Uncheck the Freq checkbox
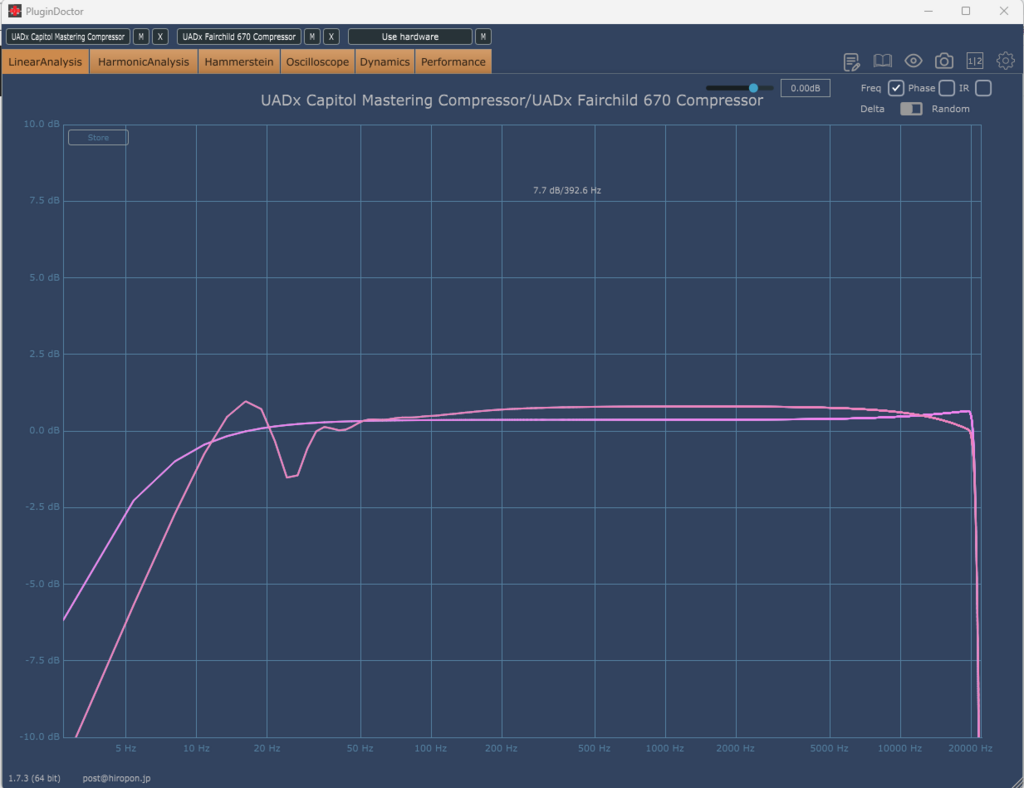The image size is (1024, 788). pos(896,88)
